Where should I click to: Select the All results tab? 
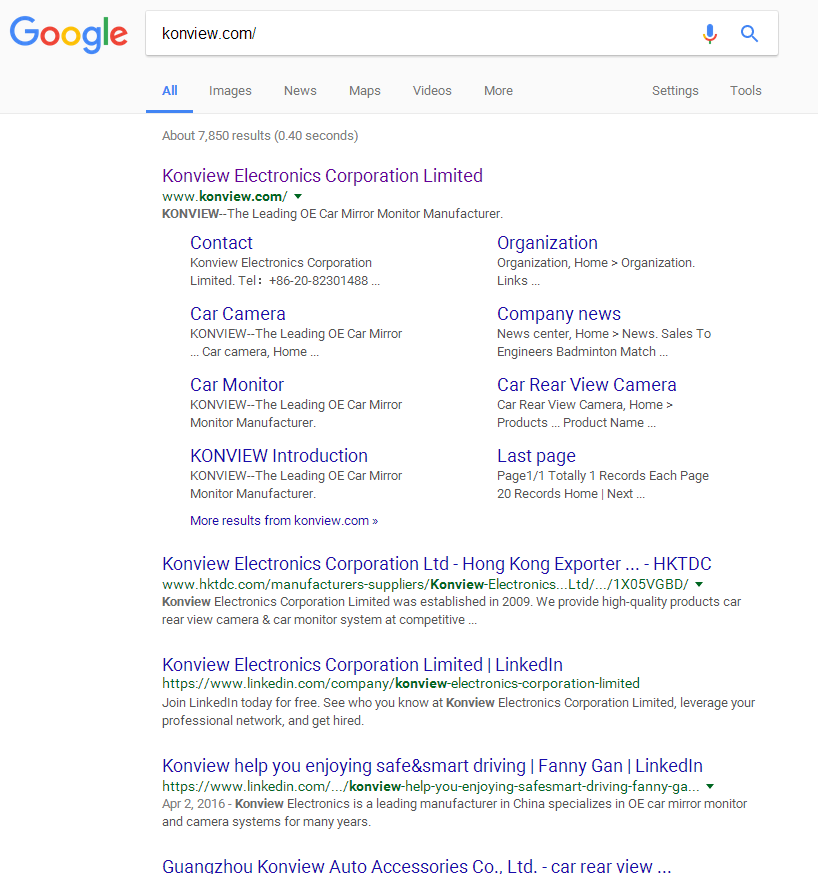pos(169,91)
